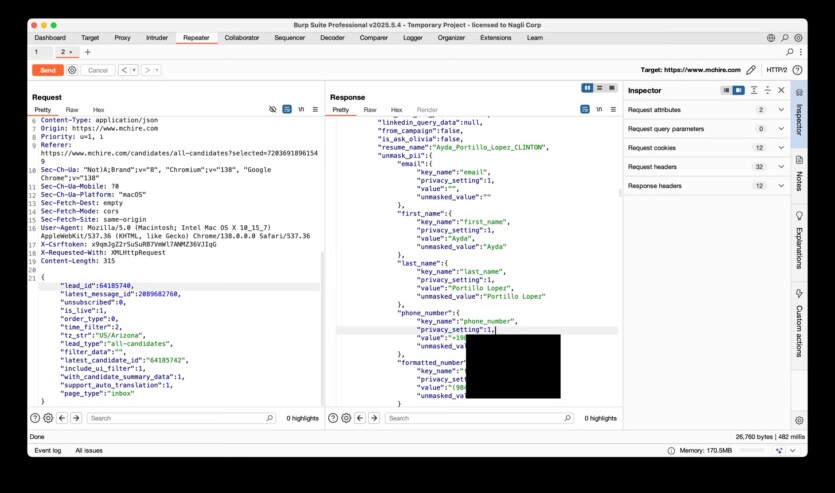835x493 pixels.
Task: Select Repeater tab number 1
Action: [x=36, y=52]
